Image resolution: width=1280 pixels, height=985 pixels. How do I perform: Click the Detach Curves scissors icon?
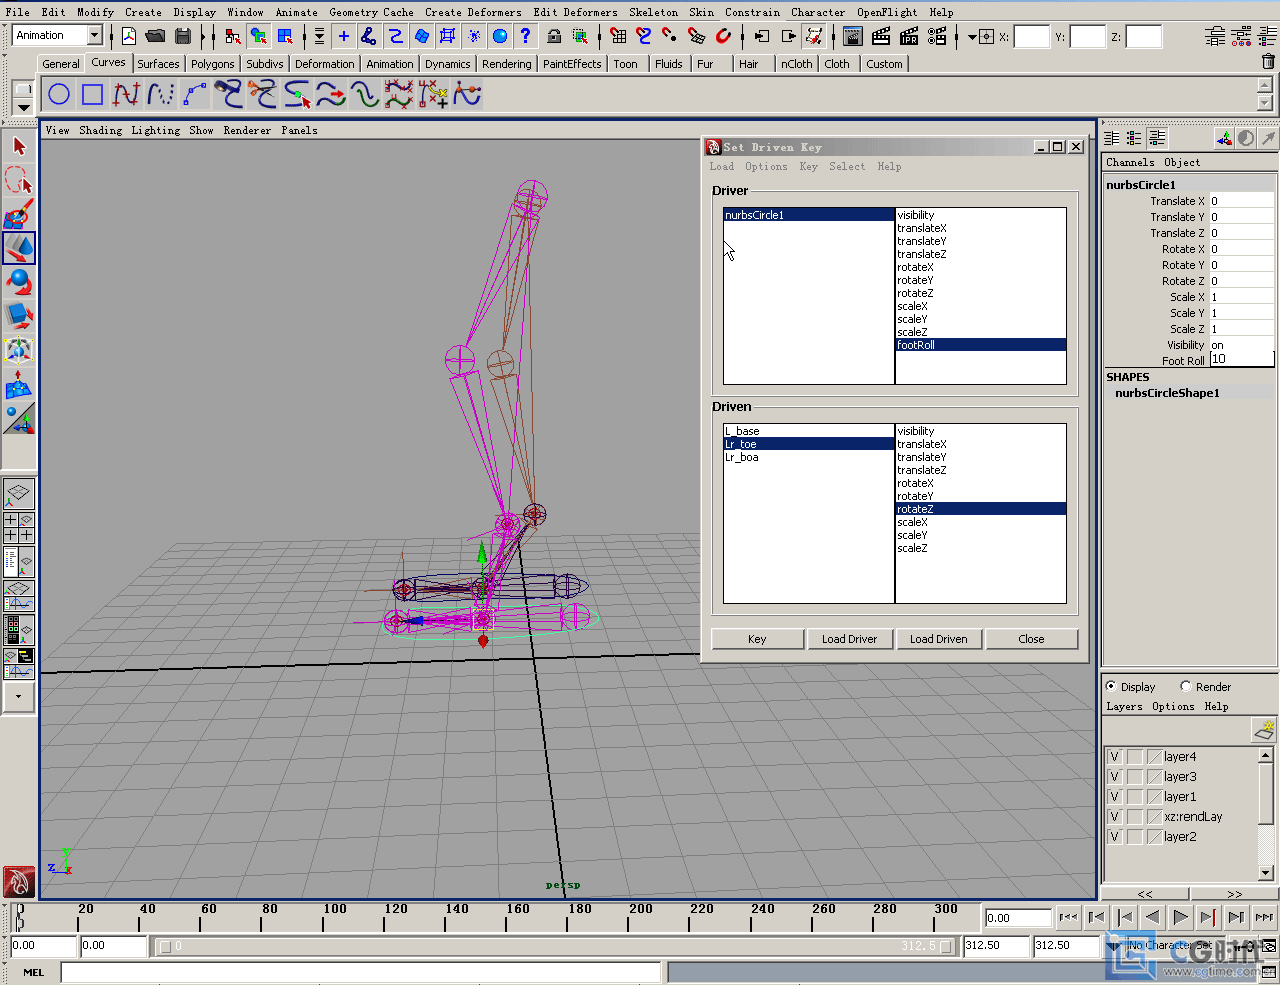pyautogui.click(x=263, y=95)
